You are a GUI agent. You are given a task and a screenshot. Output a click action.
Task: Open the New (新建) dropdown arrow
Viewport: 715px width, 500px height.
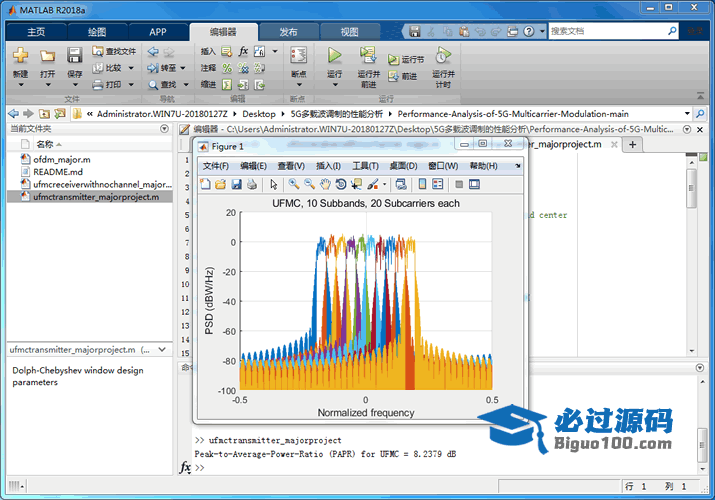21,85
